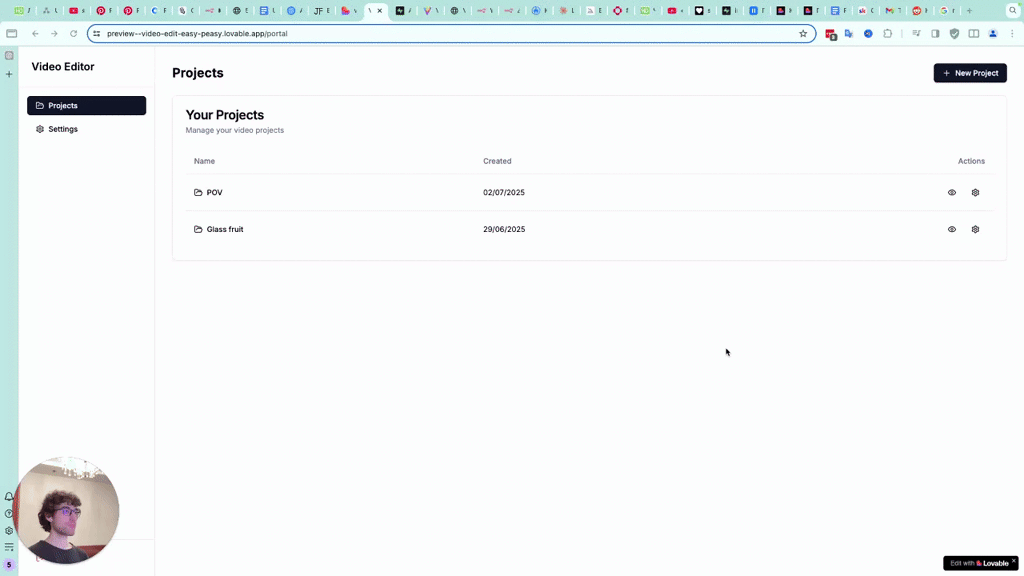Click the gear icon on the Glass fruit row
The width and height of the screenshot is (1024, 576).
(x=975, y=229)
